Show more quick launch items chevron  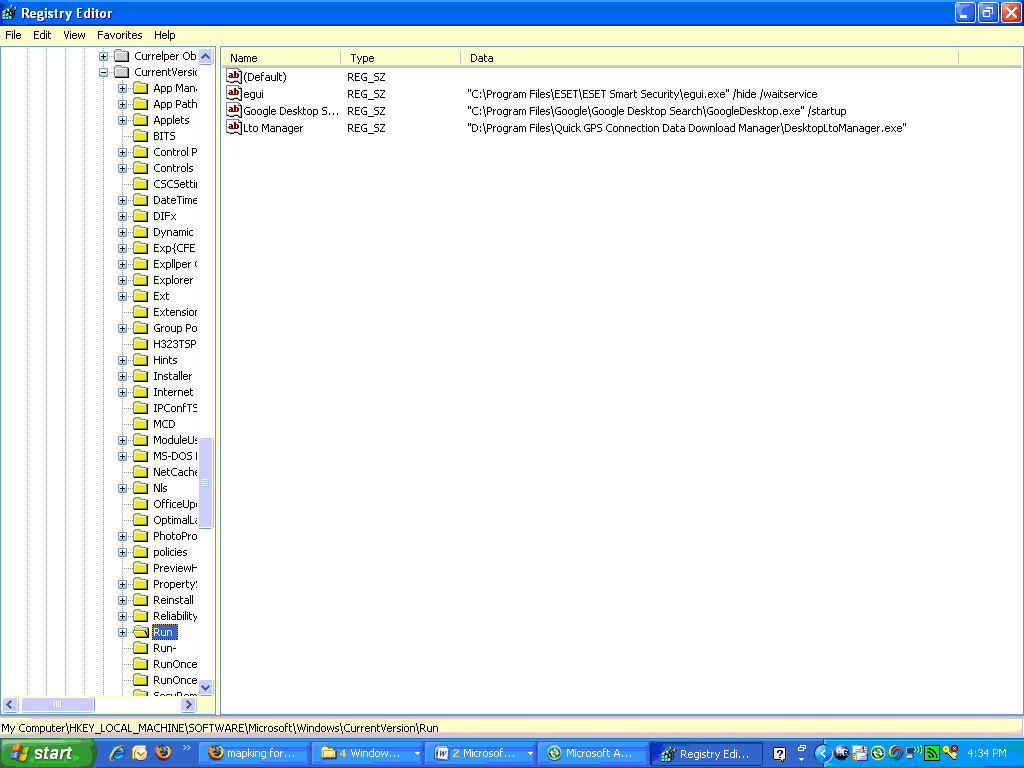186,748
